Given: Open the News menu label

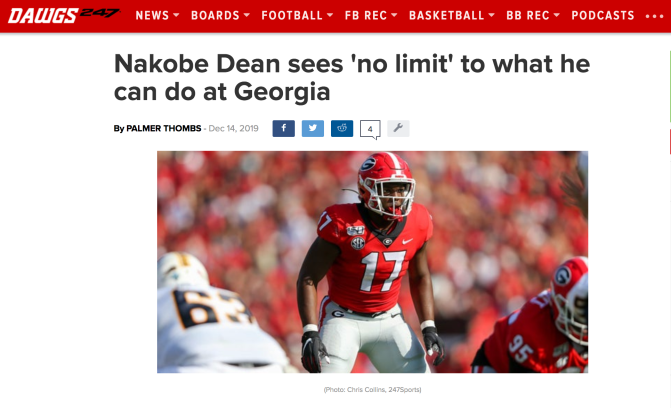Looking at the screenshot, I should (x=152, y=15).
